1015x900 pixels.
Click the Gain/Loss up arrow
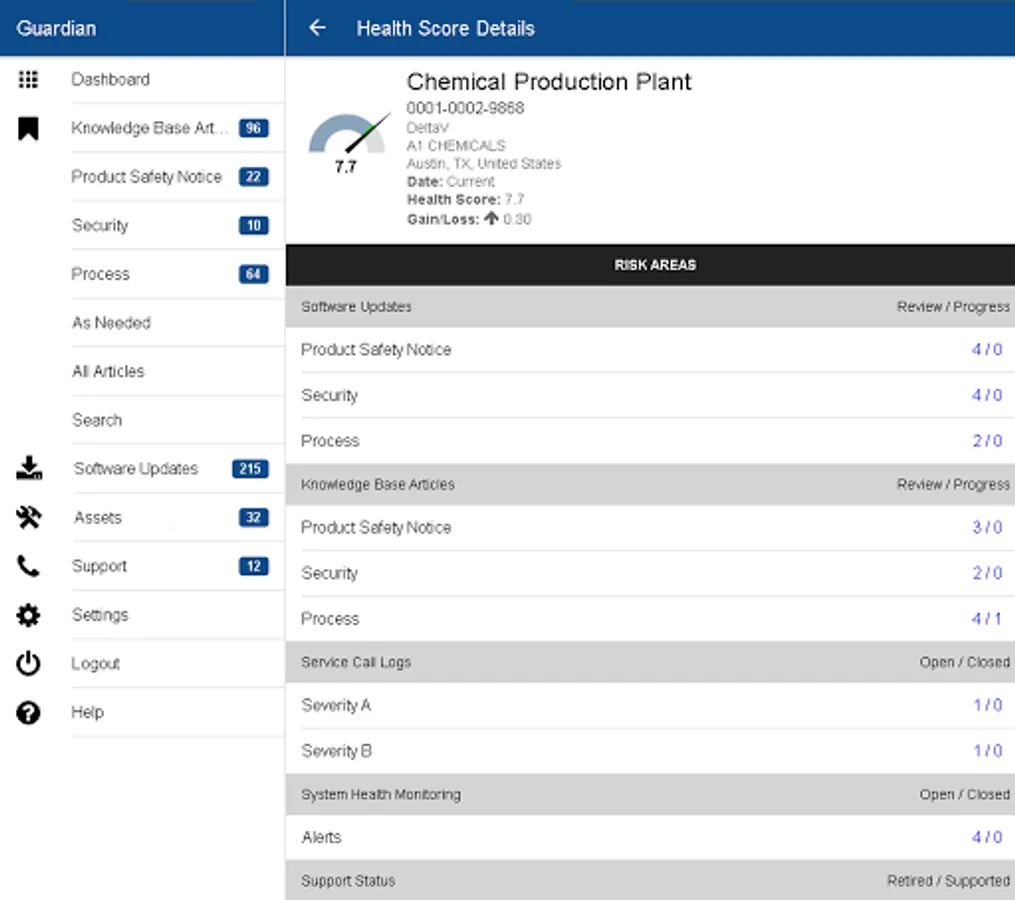coord(491,218)
